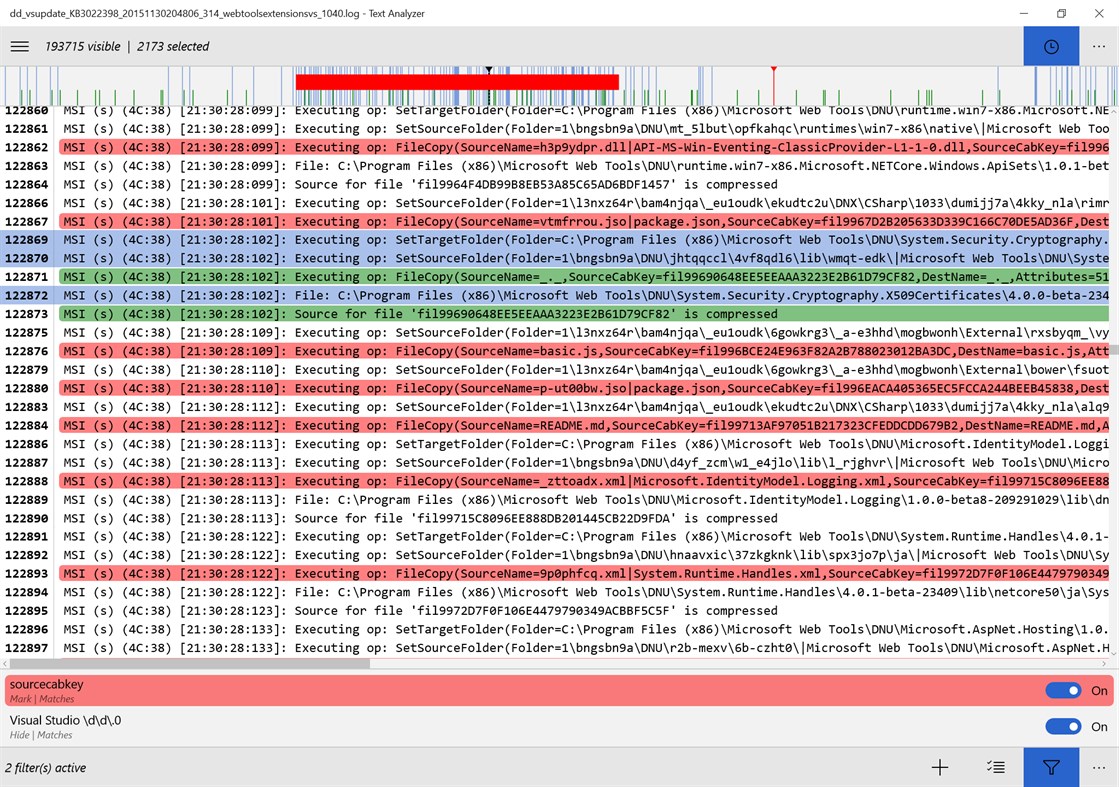Click the '2173 selected' counter text
This screenshot has width=1119, height=787.
point(173,46)
